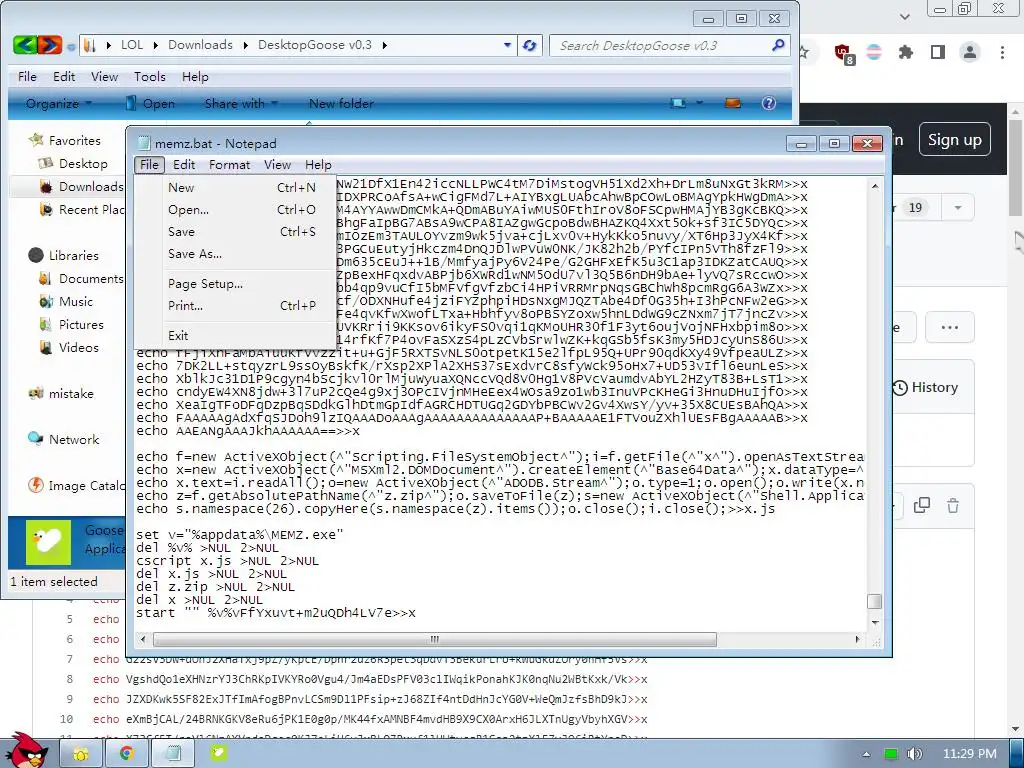Open the Tools menu in Explorer

click(x=150, y=76)
